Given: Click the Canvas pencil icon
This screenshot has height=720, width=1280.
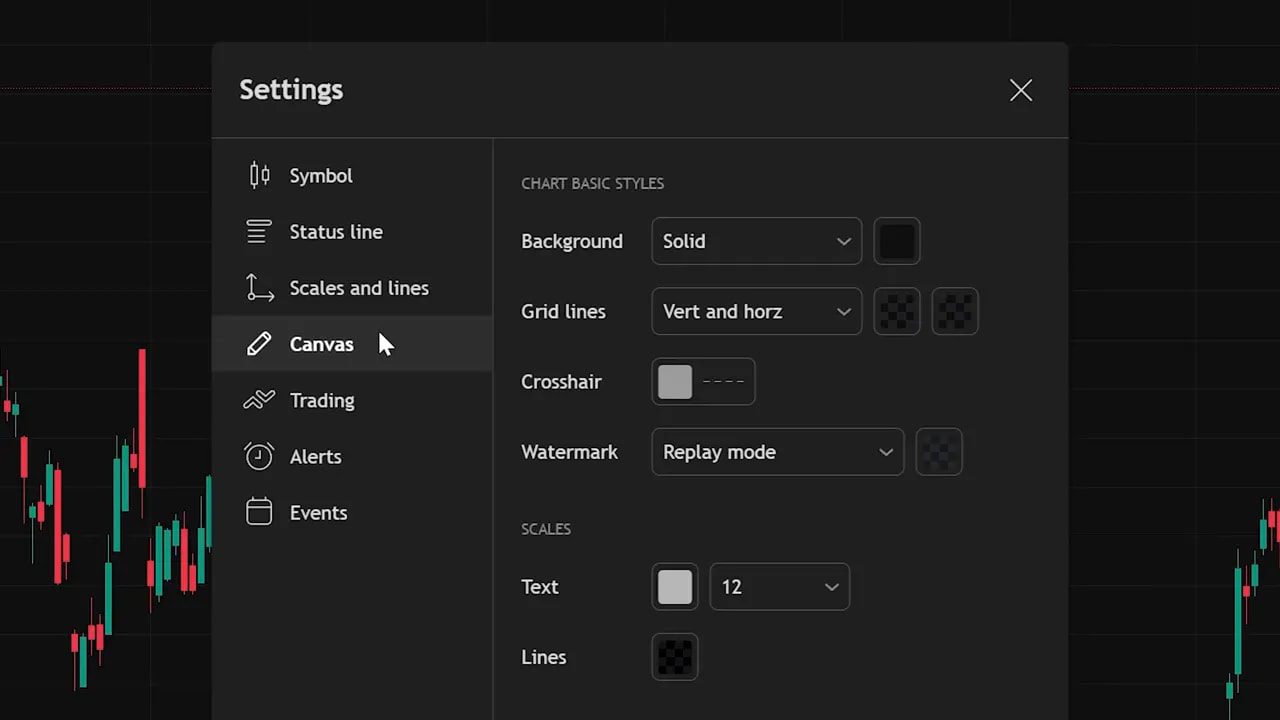Looking at the screenshot, I should pos(259,343).
